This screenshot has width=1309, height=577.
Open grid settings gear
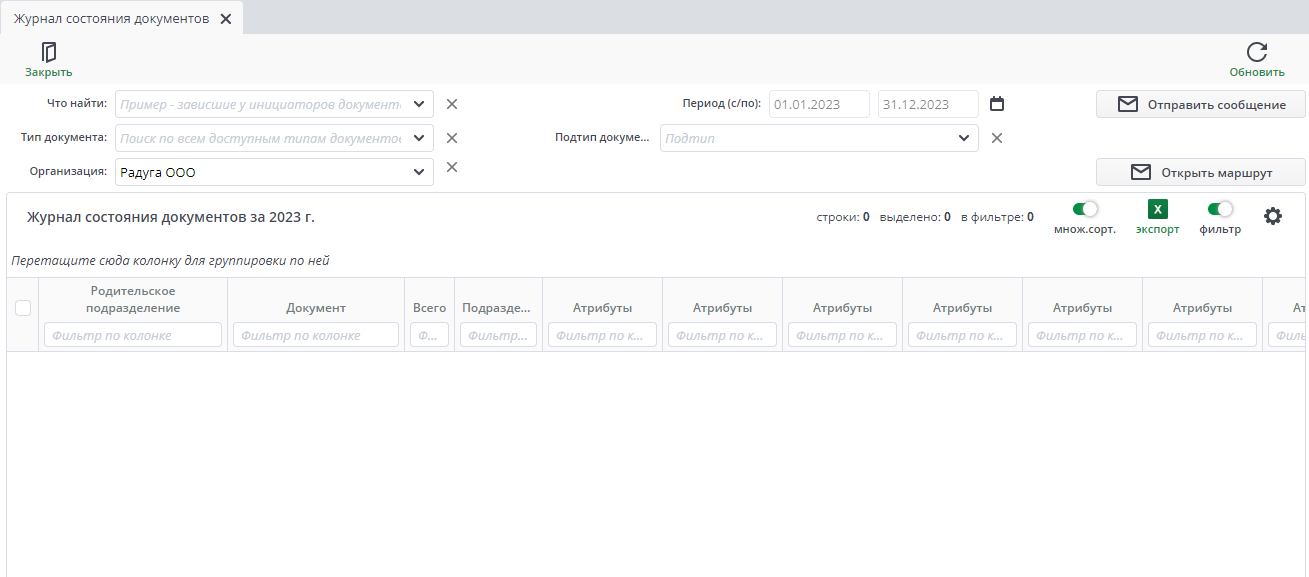pyautogui.click(x=1273, y=216)
